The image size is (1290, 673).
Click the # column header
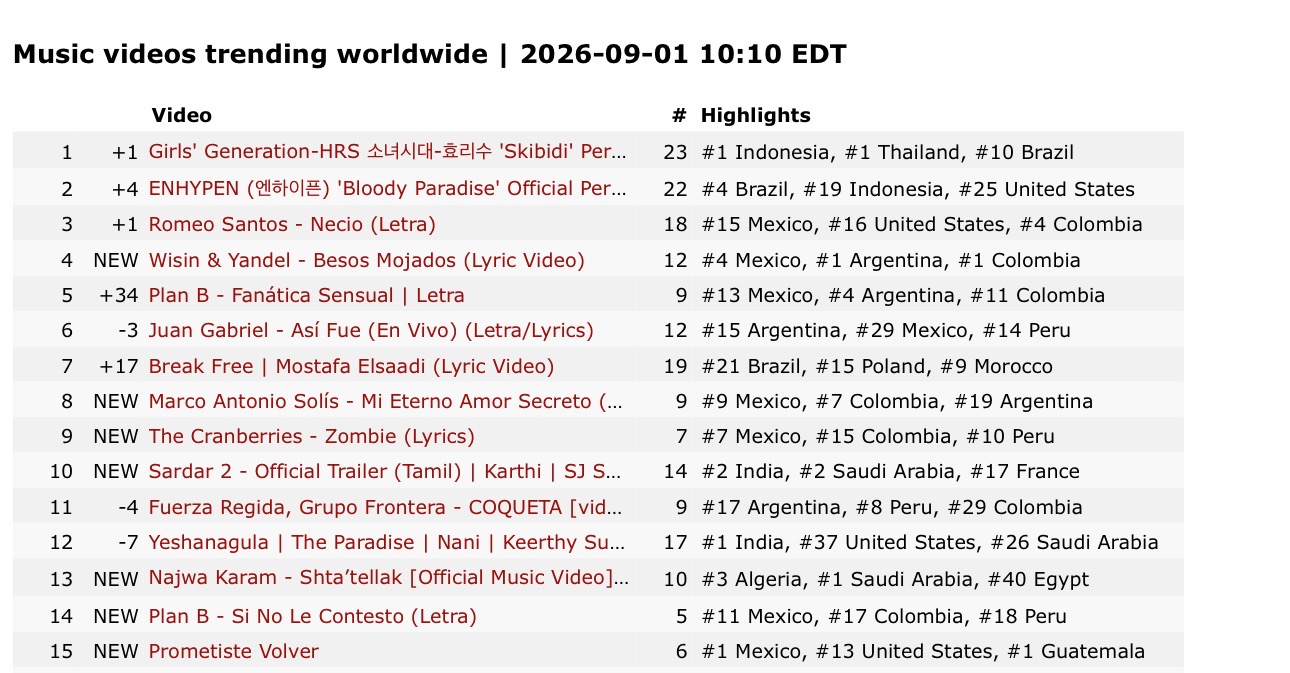pos(679,115)
